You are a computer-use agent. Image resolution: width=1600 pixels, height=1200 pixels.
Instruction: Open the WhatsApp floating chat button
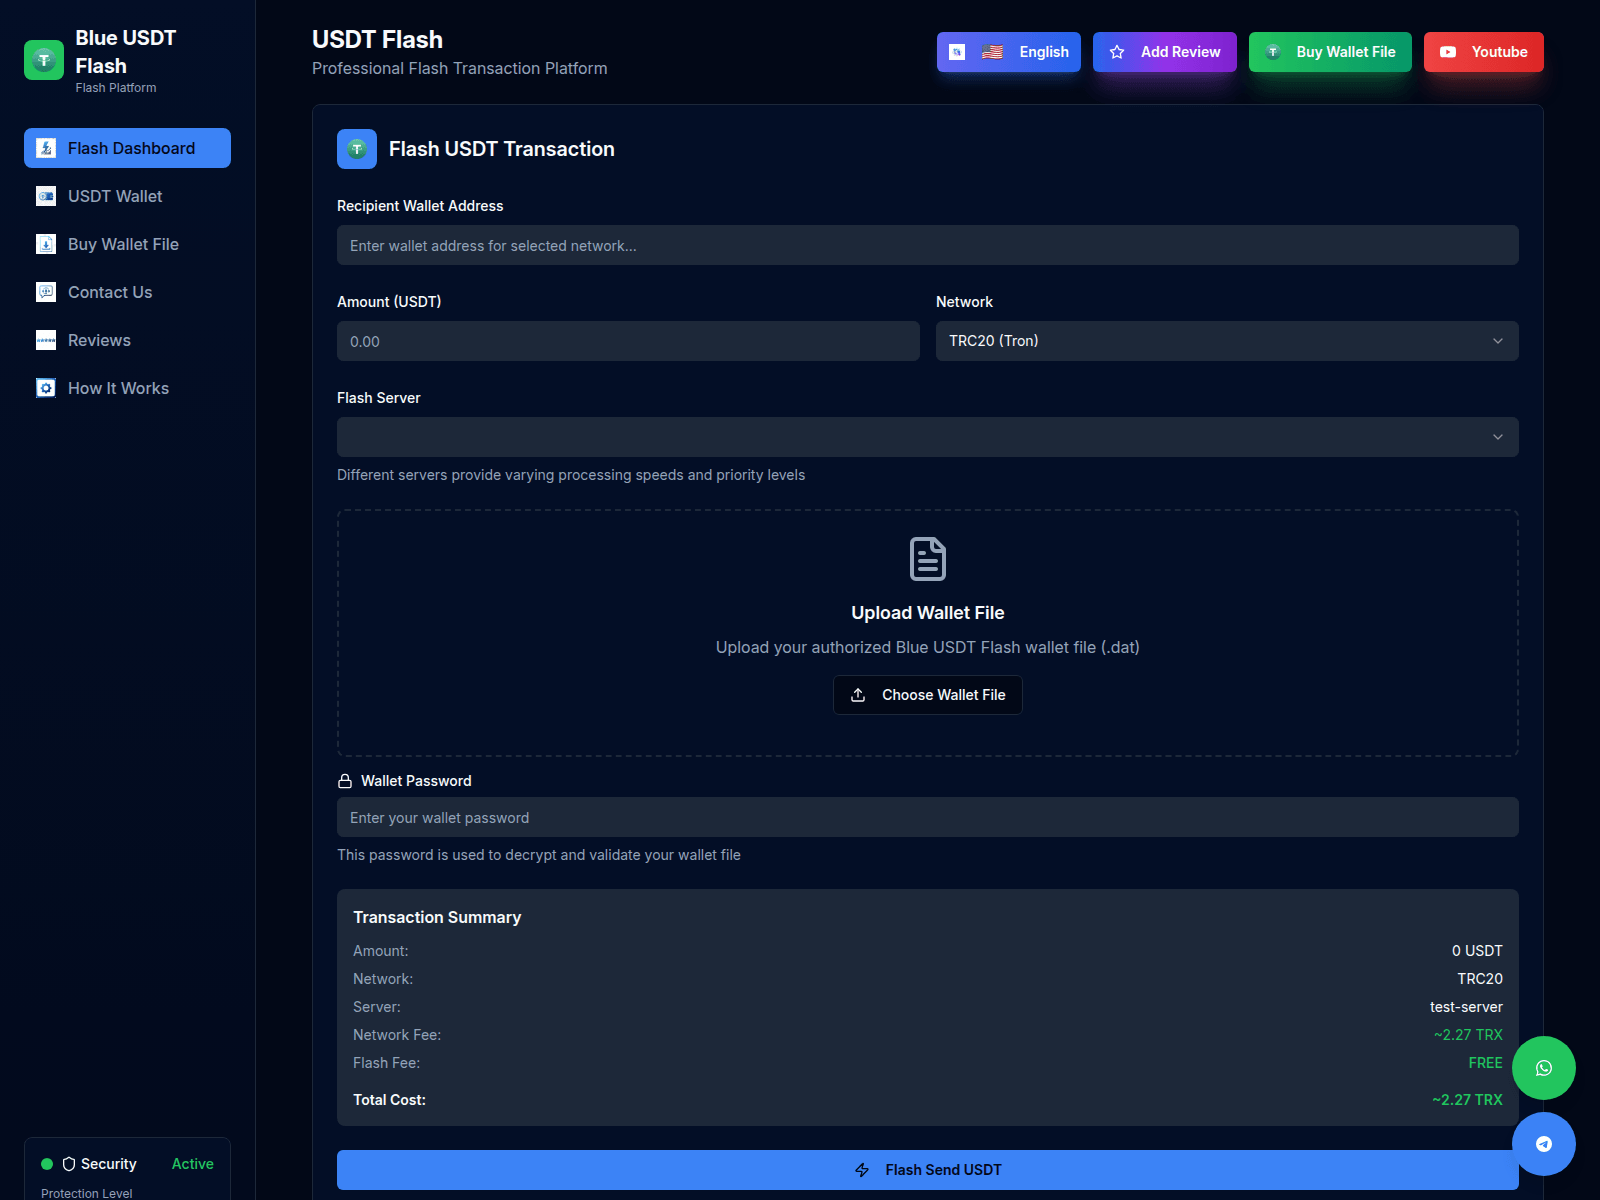[x=1544, y=1068]
